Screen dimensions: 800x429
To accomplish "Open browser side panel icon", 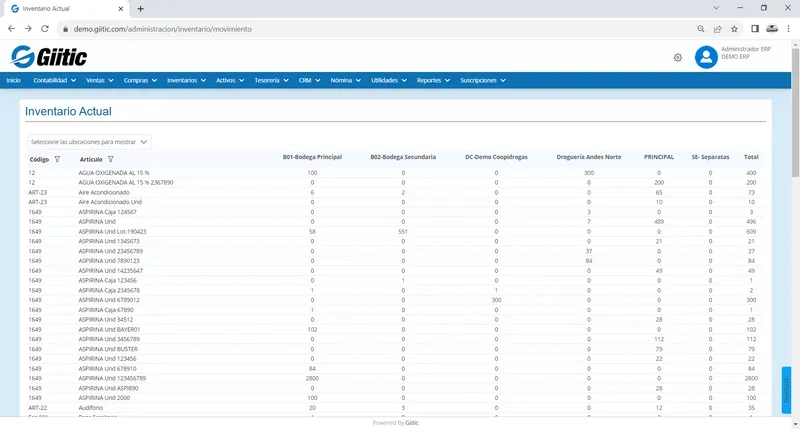I will pyautogui.click(x=755, y=29).
